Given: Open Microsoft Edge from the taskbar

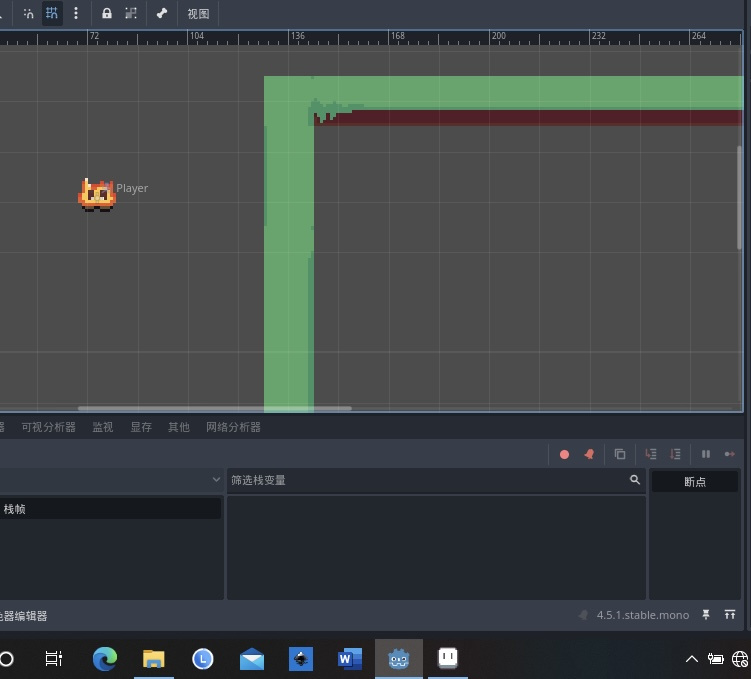Looking at the screenshot, I should (x=105, y=659).
